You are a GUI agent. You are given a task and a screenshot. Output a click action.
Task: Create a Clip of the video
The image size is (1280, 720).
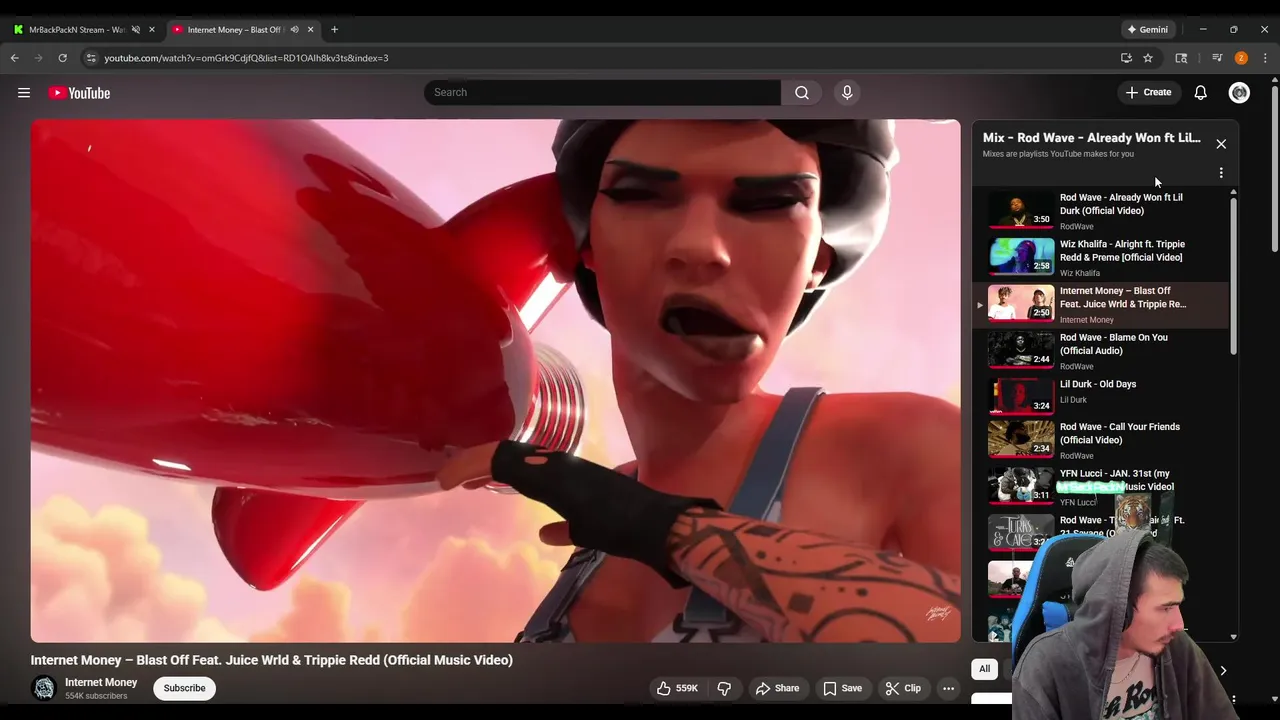[x=903, y=688]
